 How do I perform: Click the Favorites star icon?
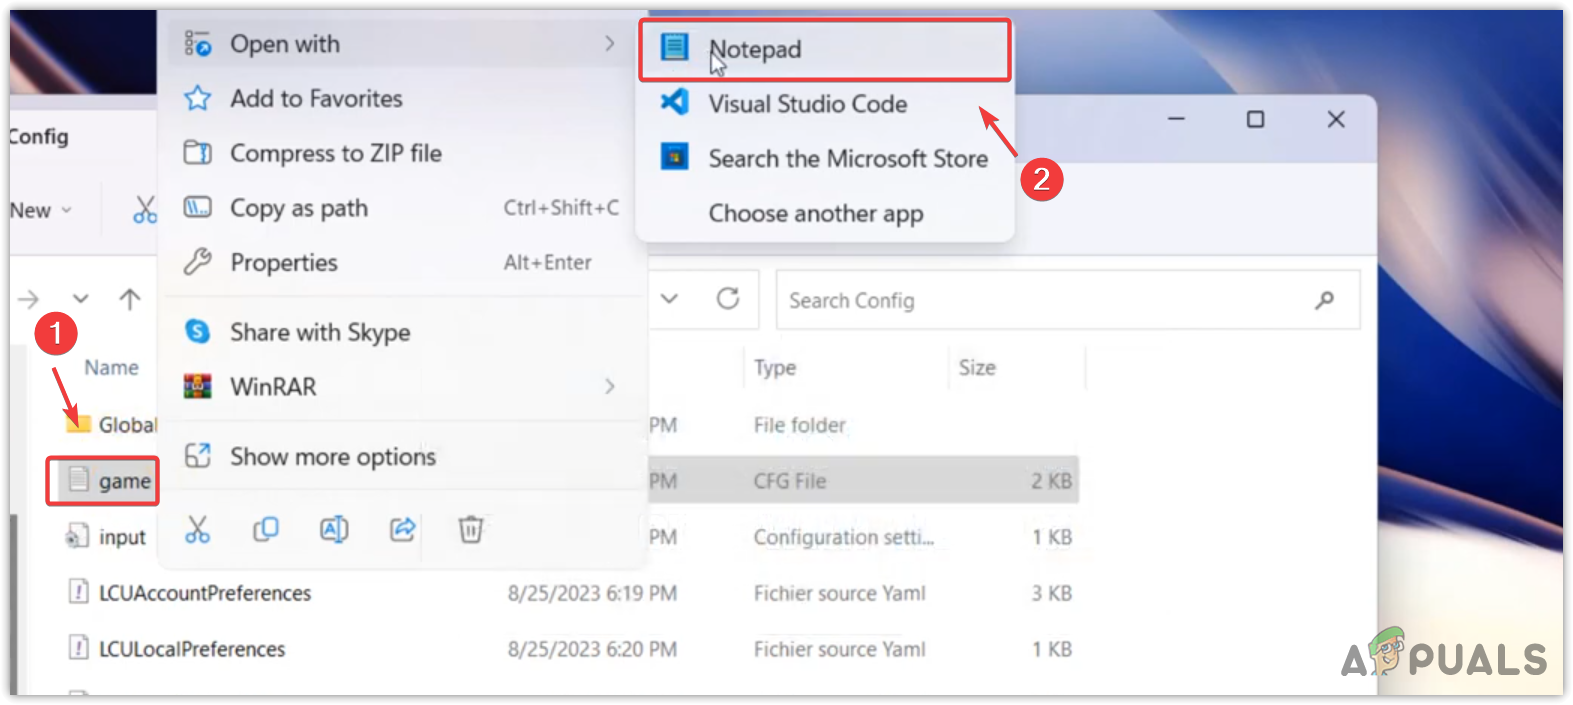(197, 98)
